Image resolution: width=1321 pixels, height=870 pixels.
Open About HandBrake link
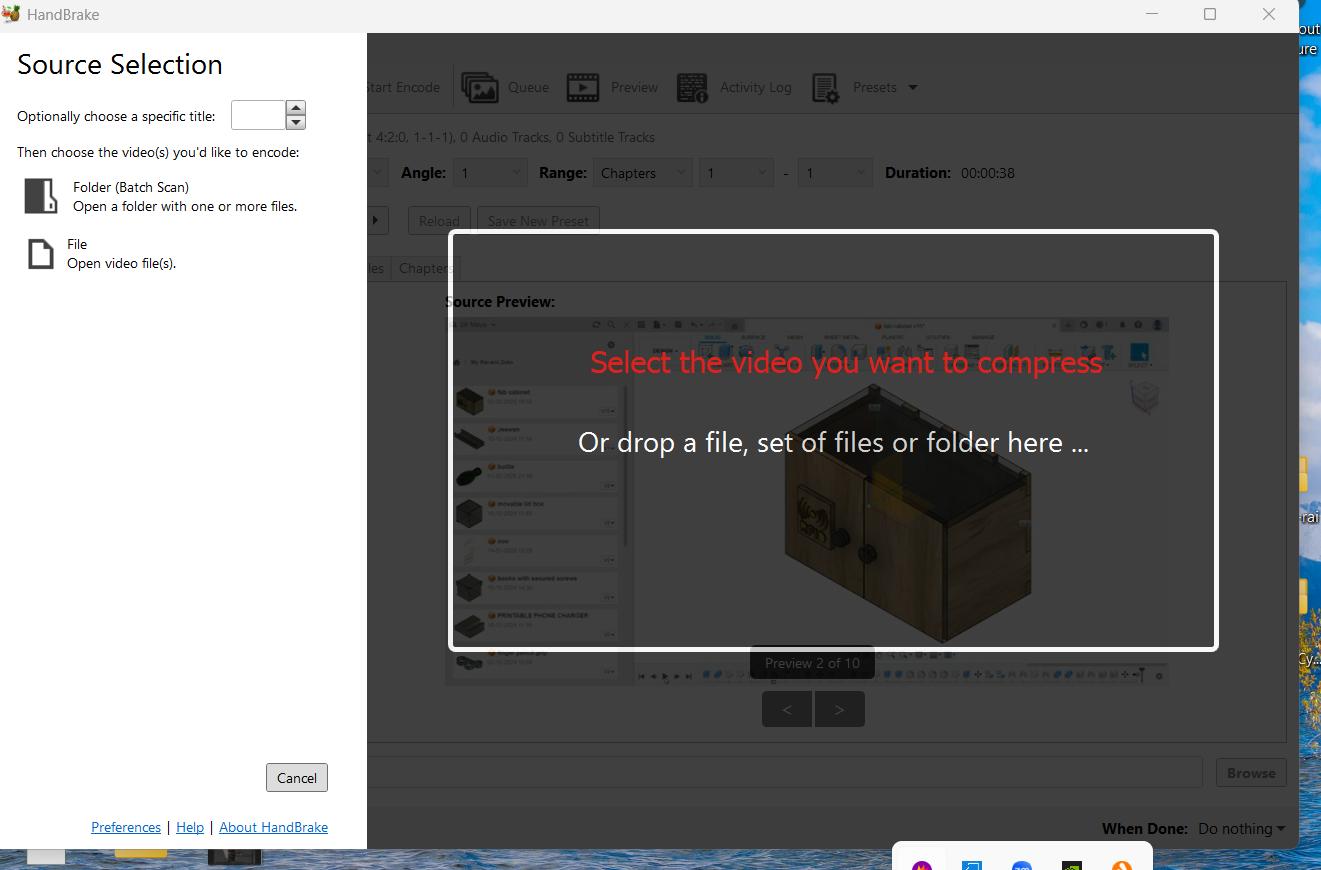[273, 827]
